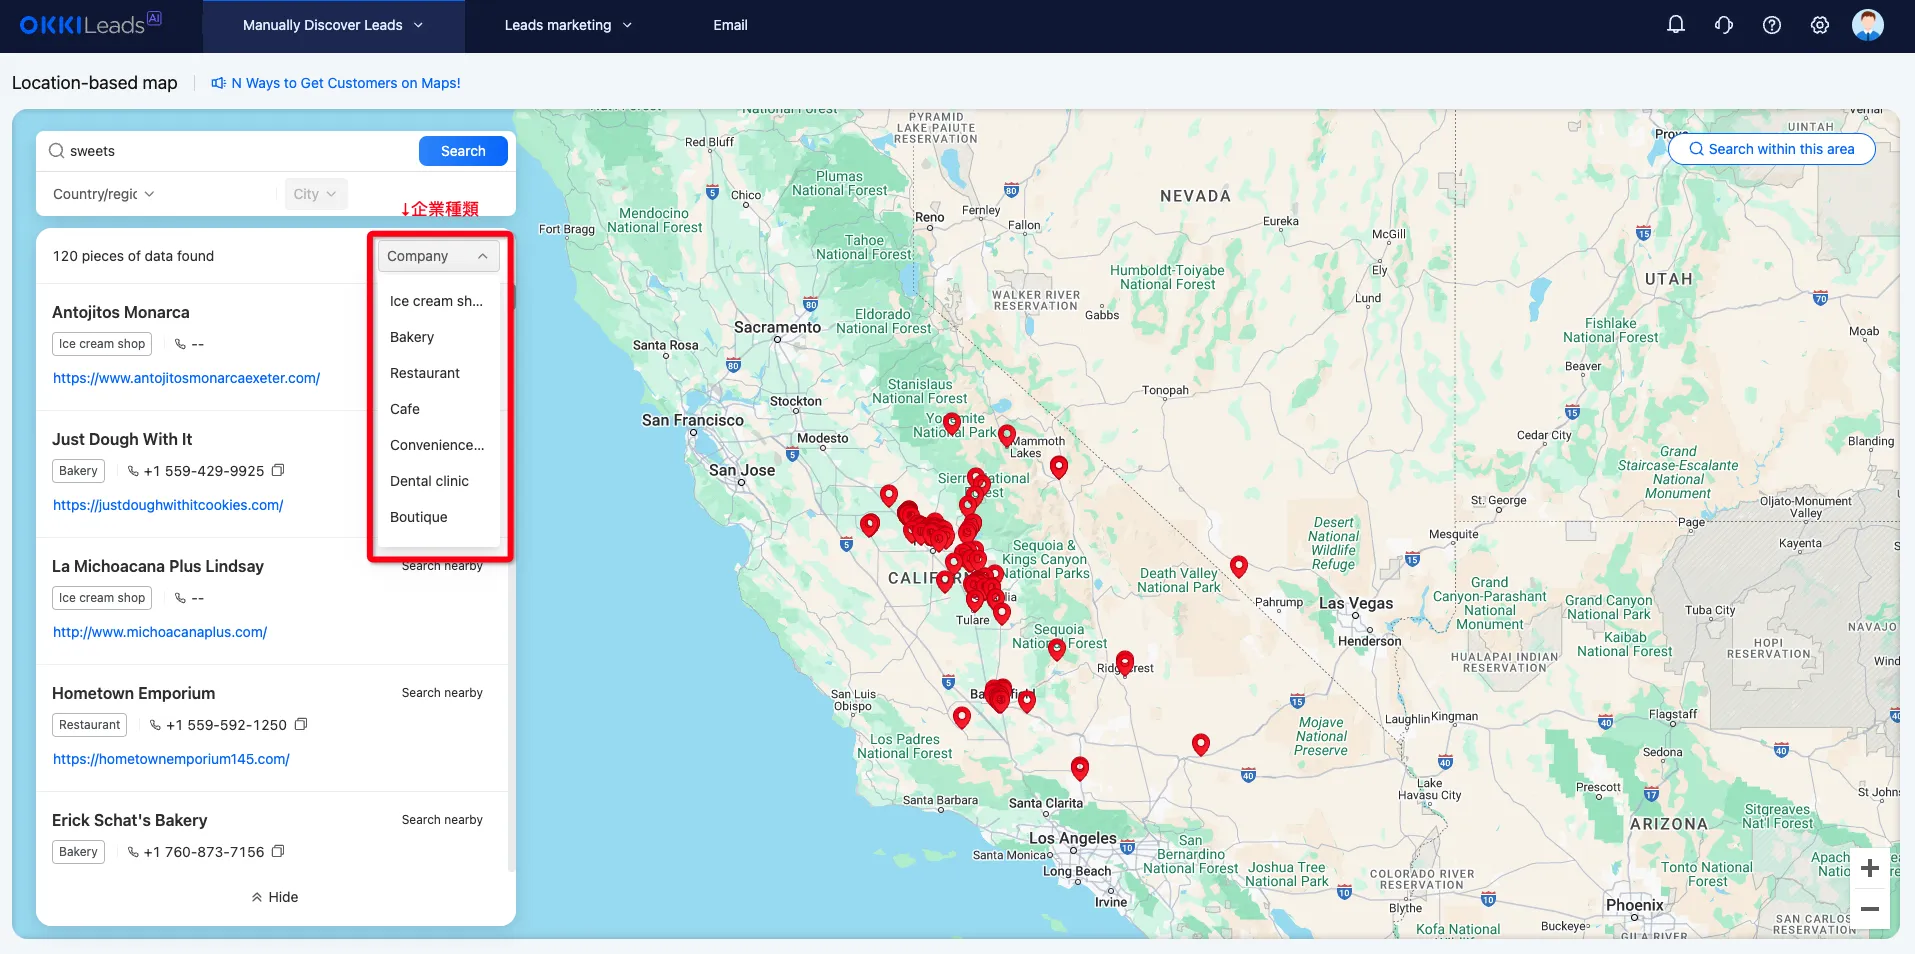Select Hometown Emporium result title
This screenshot has height=954, width=1915.
pyautogui.click(x=133, y=693)
